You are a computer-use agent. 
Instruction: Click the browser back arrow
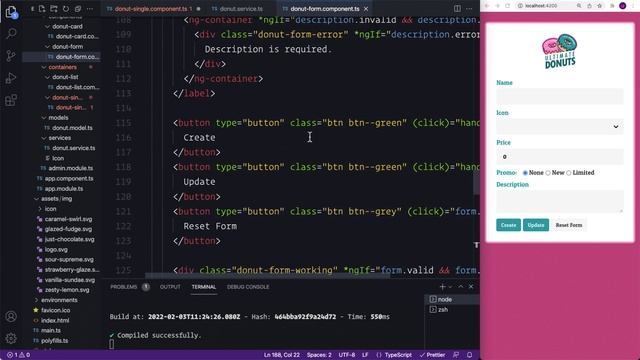tap(487, 6)
